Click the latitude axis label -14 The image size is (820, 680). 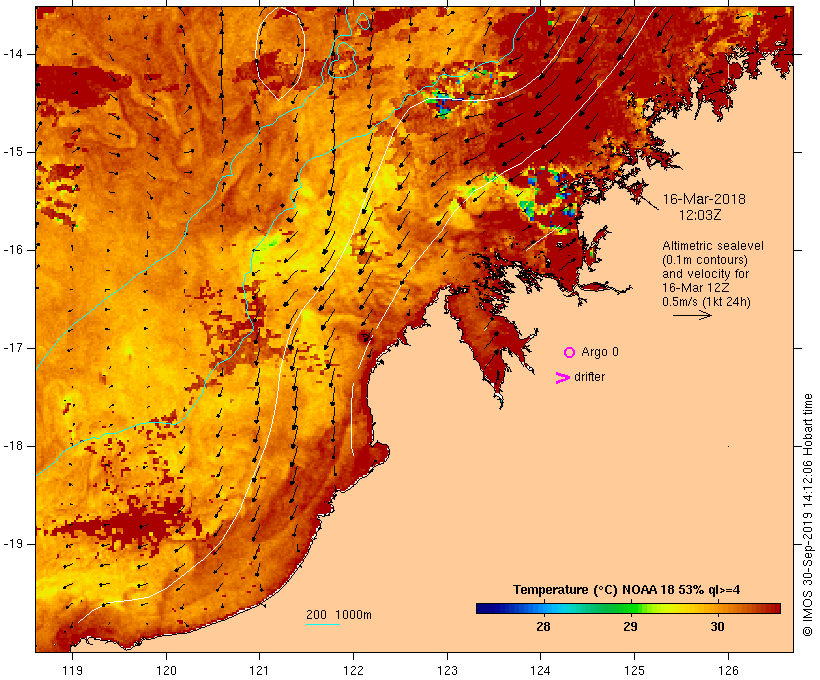point(14,54)
